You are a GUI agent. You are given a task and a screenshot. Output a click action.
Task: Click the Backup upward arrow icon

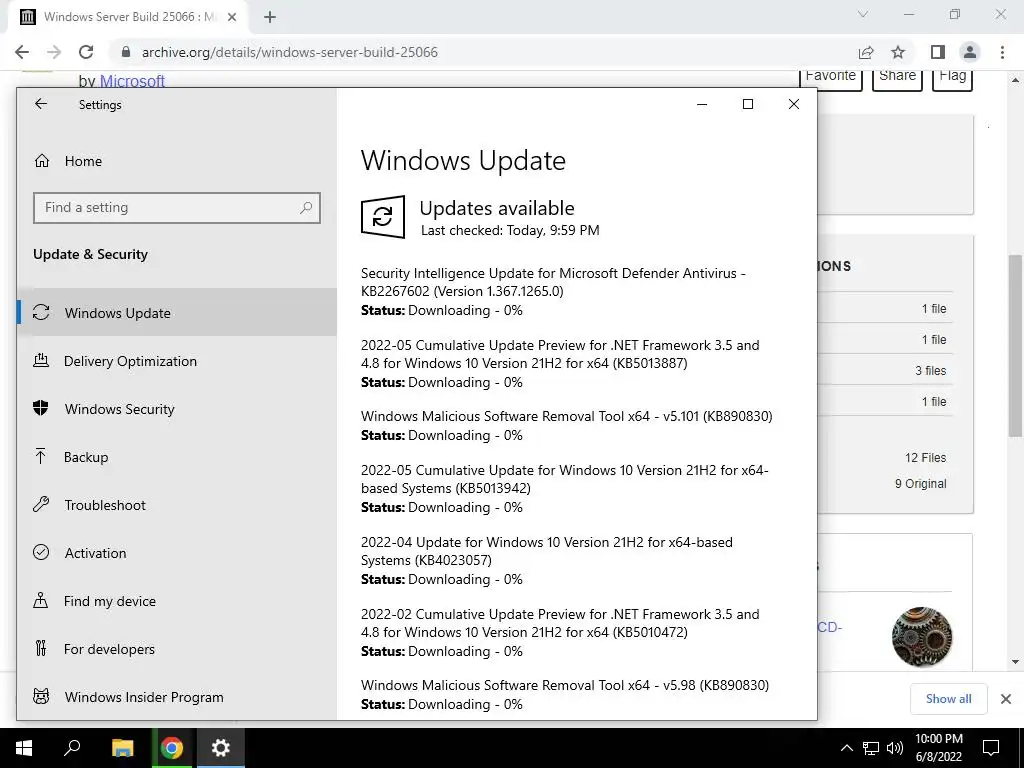tap(40, 456)
